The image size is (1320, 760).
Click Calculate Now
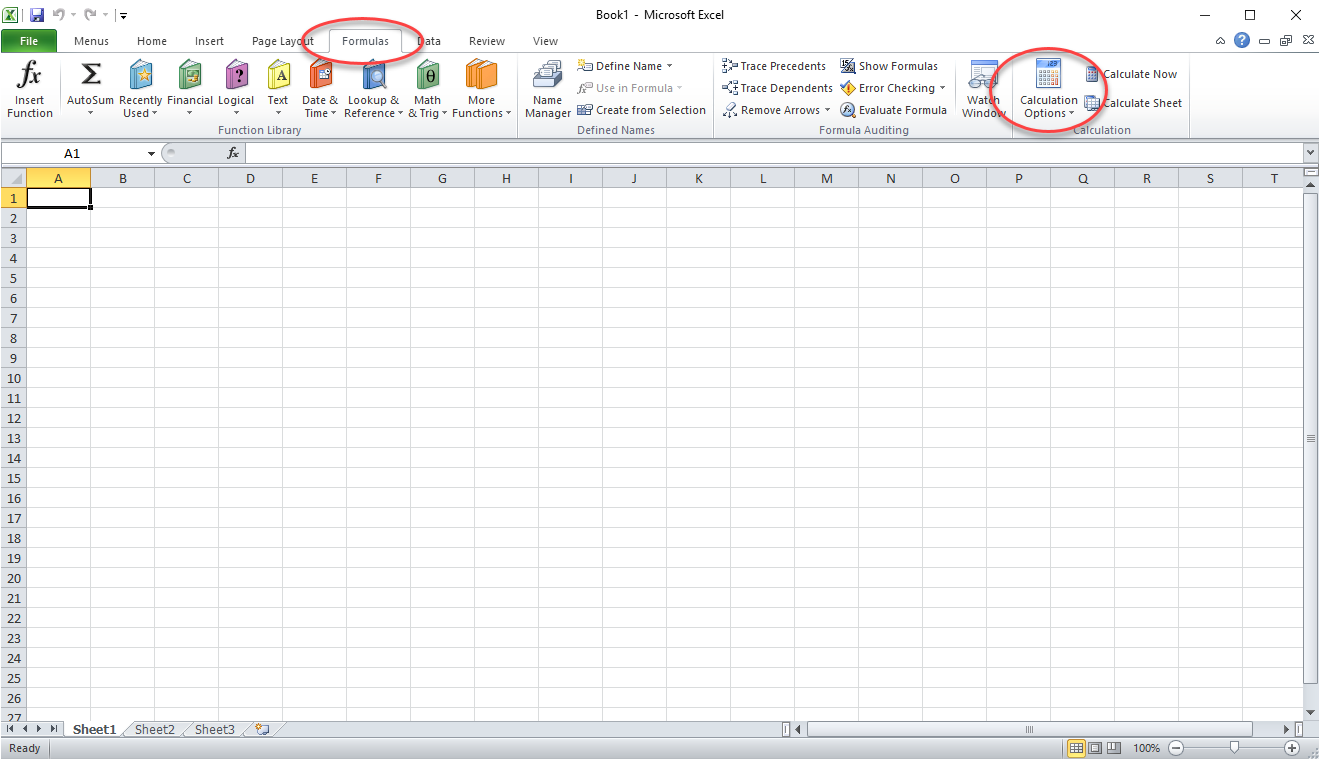tap(1131, 74)
